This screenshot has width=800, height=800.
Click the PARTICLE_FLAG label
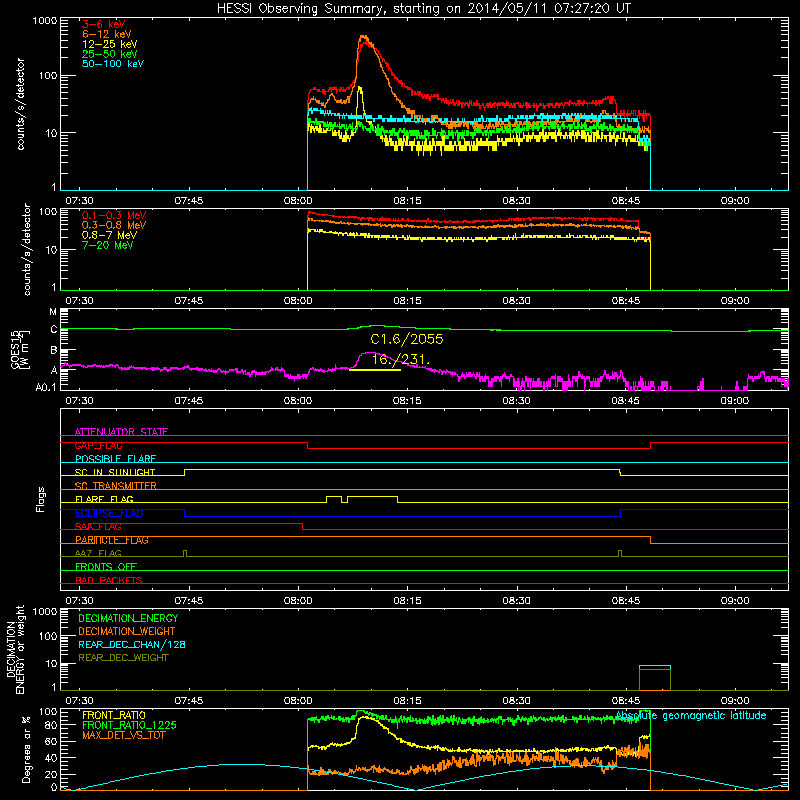tap(112, 540)
